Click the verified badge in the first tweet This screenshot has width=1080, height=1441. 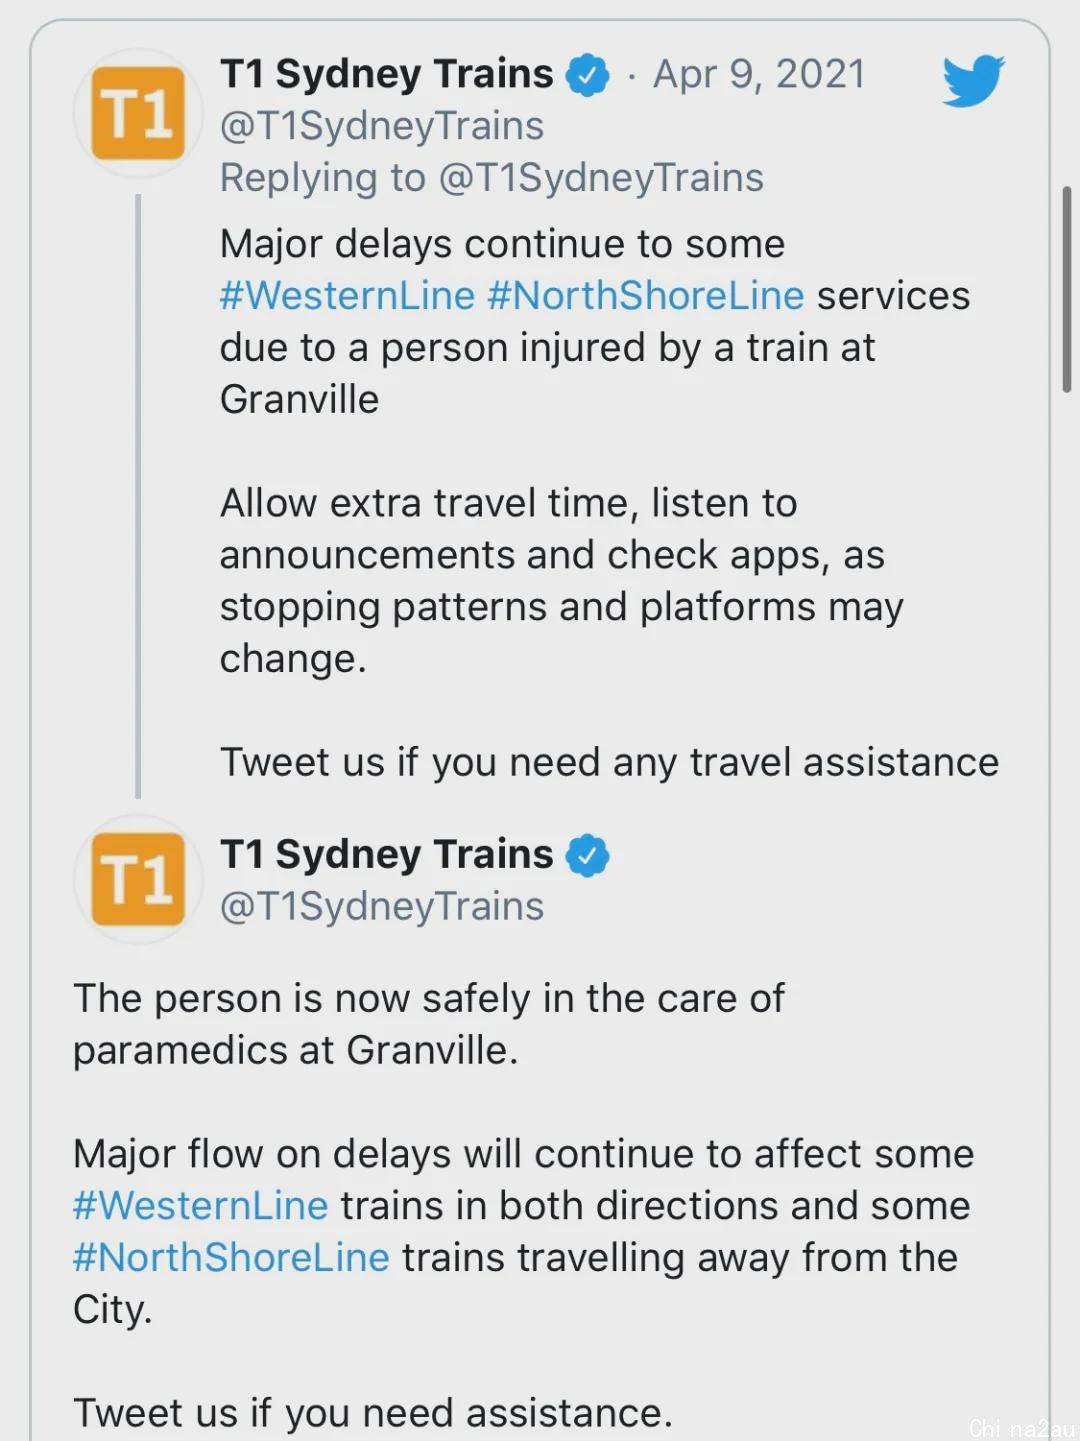[588, 75]
